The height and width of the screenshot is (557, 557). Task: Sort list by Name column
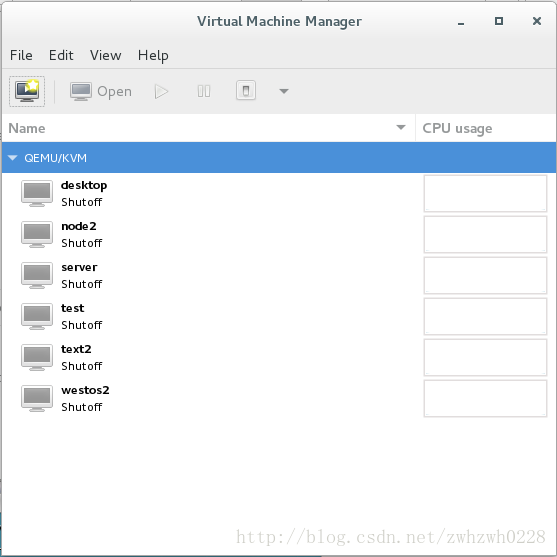[x=208, y=128]
